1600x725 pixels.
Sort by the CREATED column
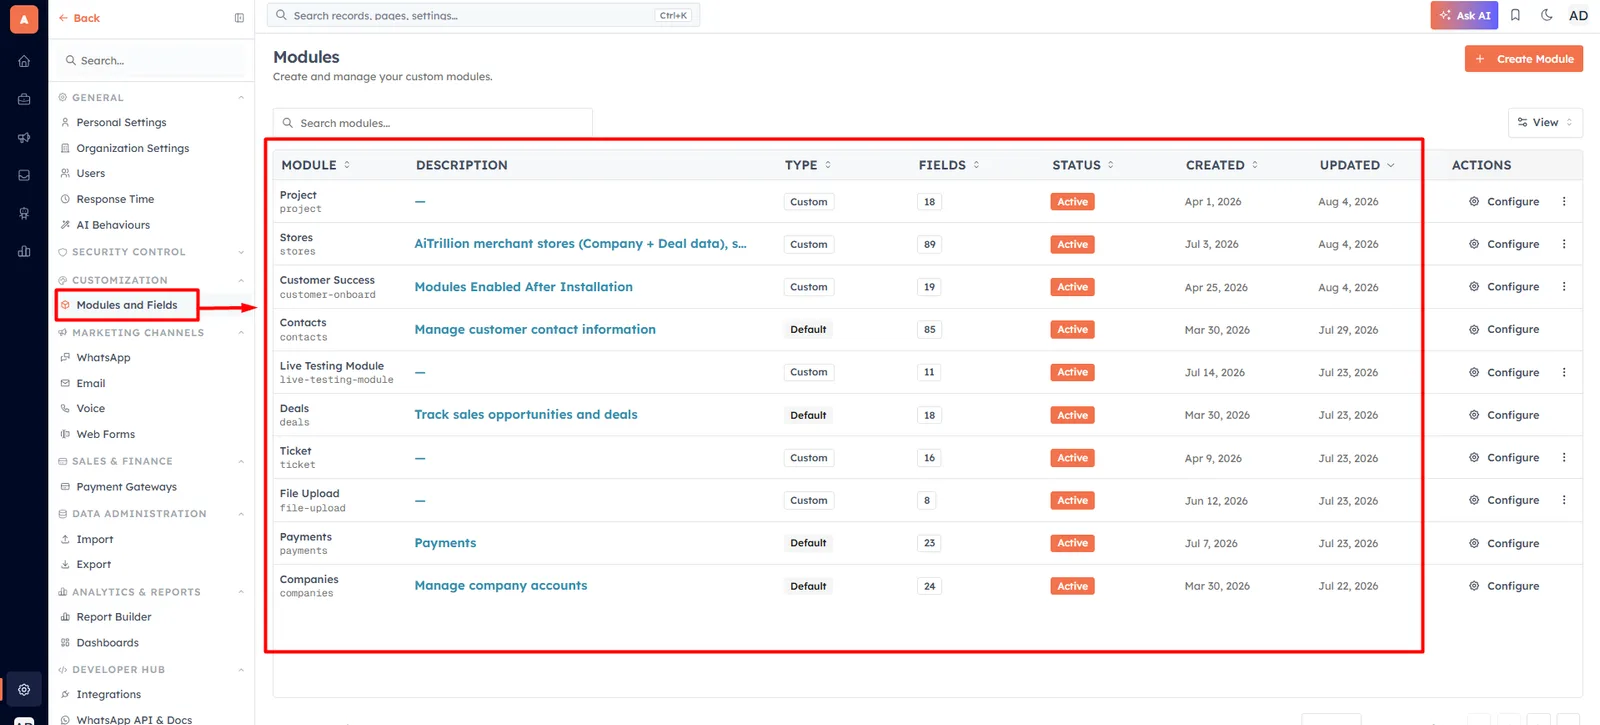point(1222,165)
